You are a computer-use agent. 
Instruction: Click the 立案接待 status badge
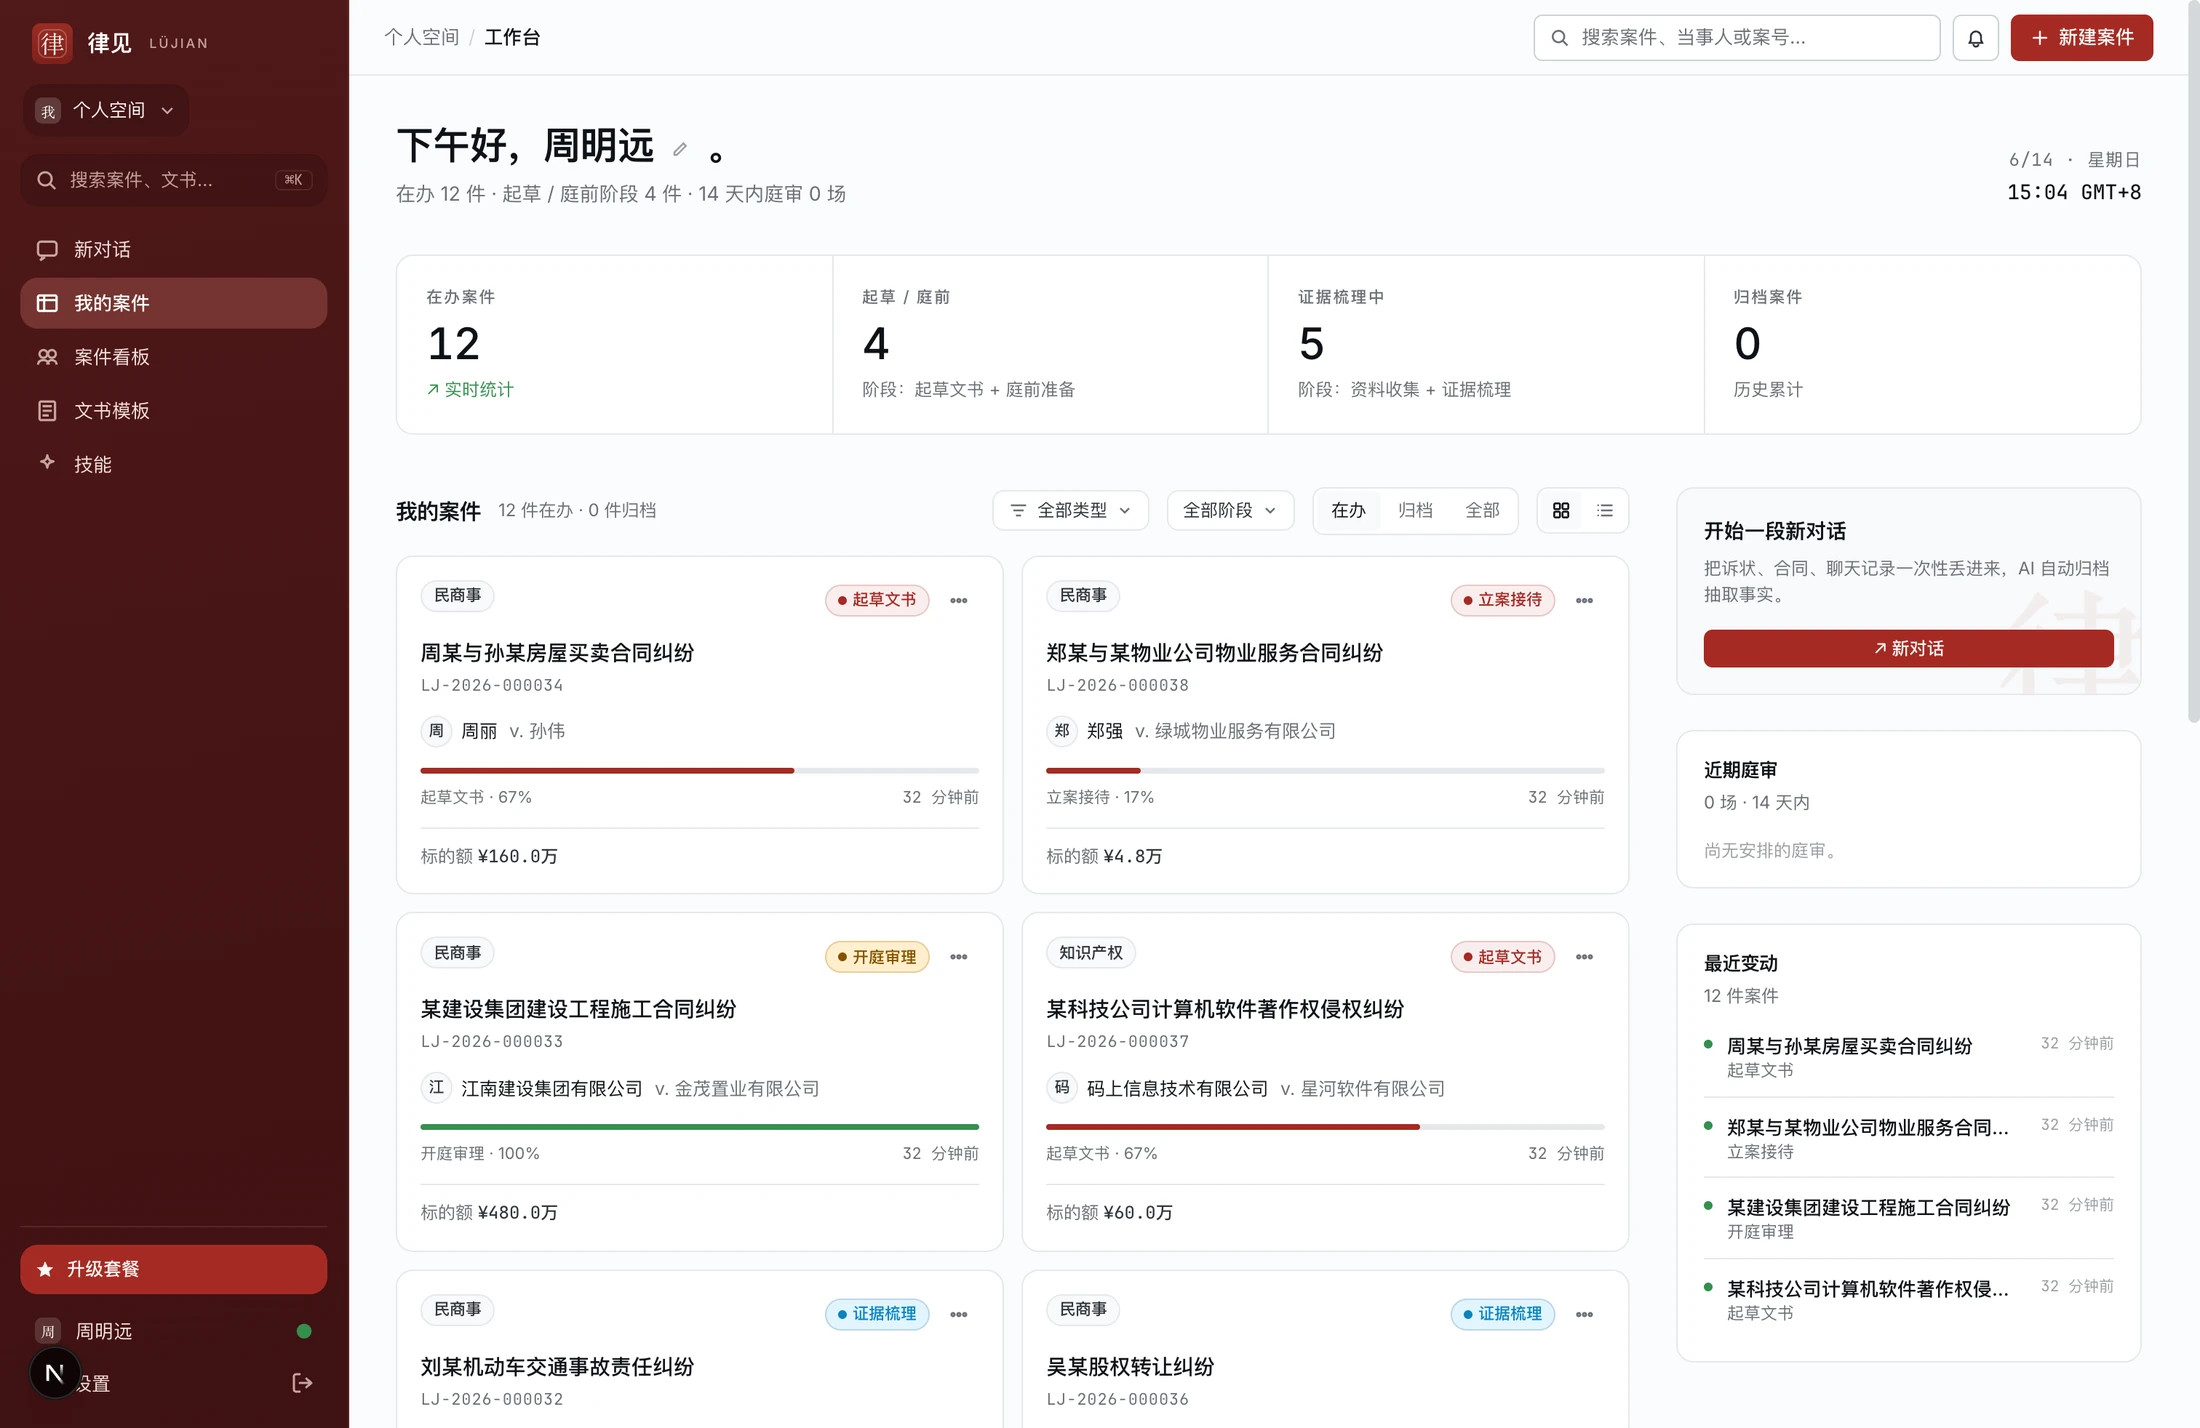1503,600
